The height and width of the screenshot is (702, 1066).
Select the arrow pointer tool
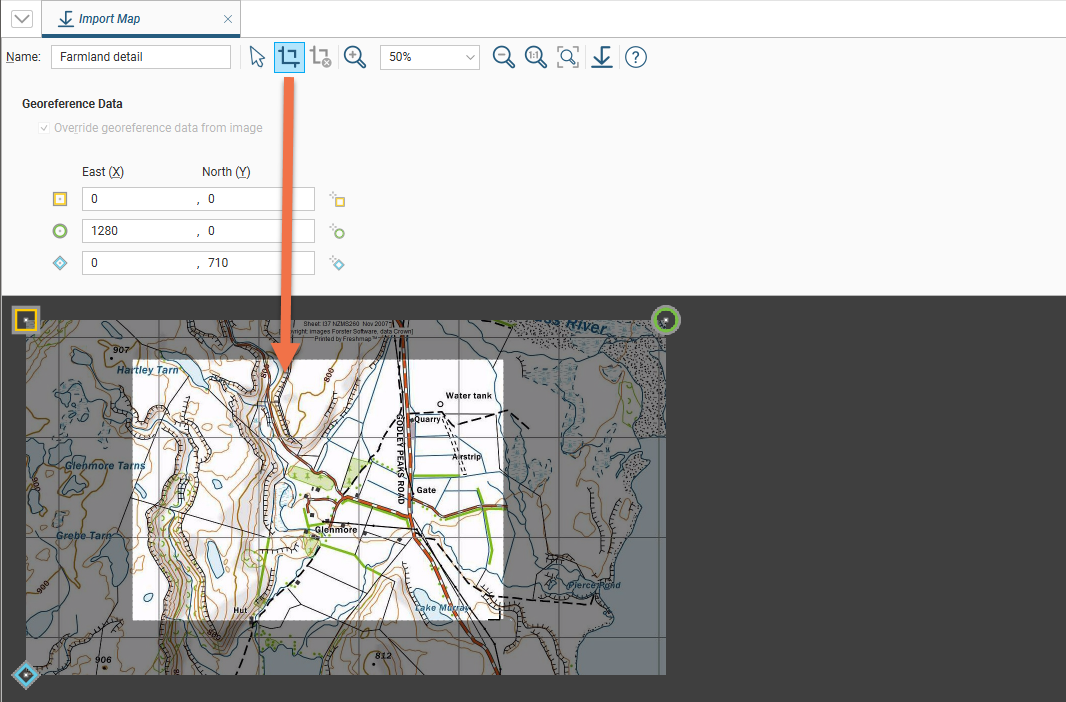click(x=257, y=57)
